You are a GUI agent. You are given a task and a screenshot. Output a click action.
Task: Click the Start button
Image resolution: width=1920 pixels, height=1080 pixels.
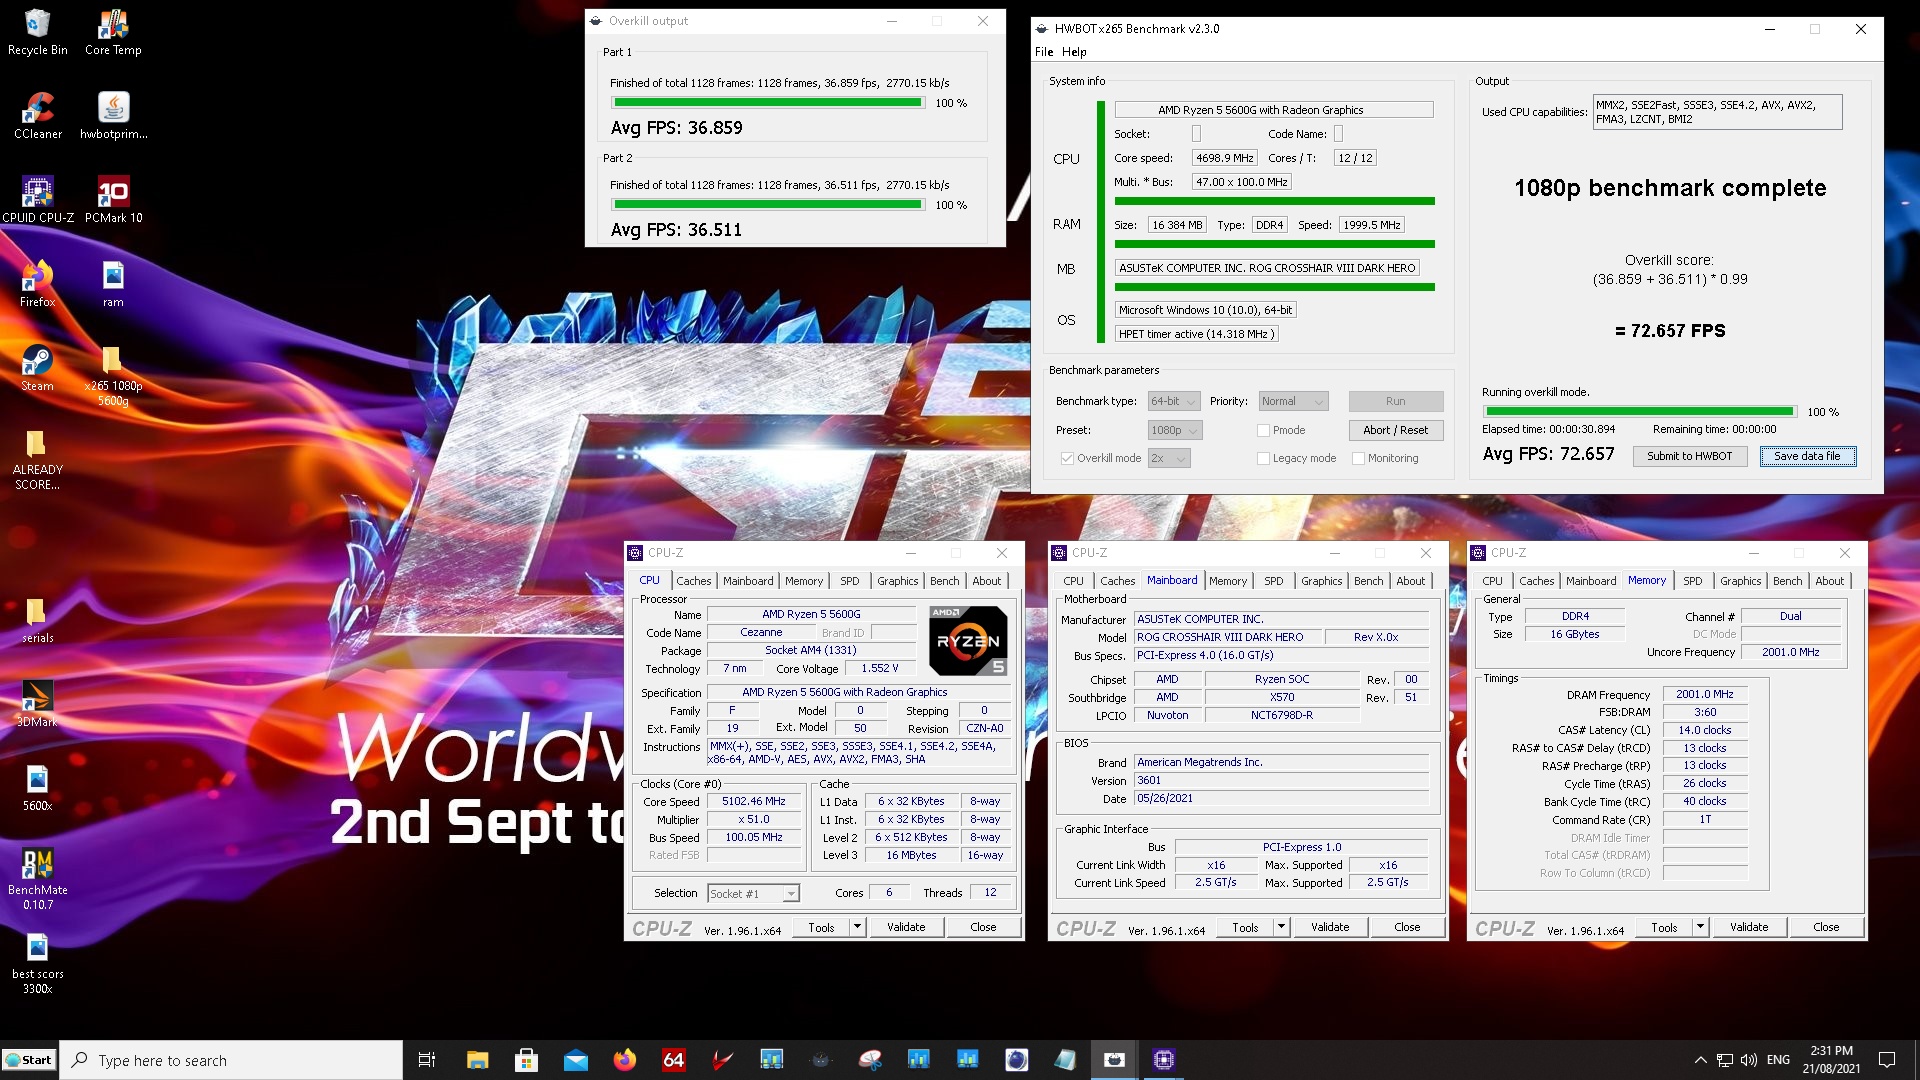[x=28, y=1060]
